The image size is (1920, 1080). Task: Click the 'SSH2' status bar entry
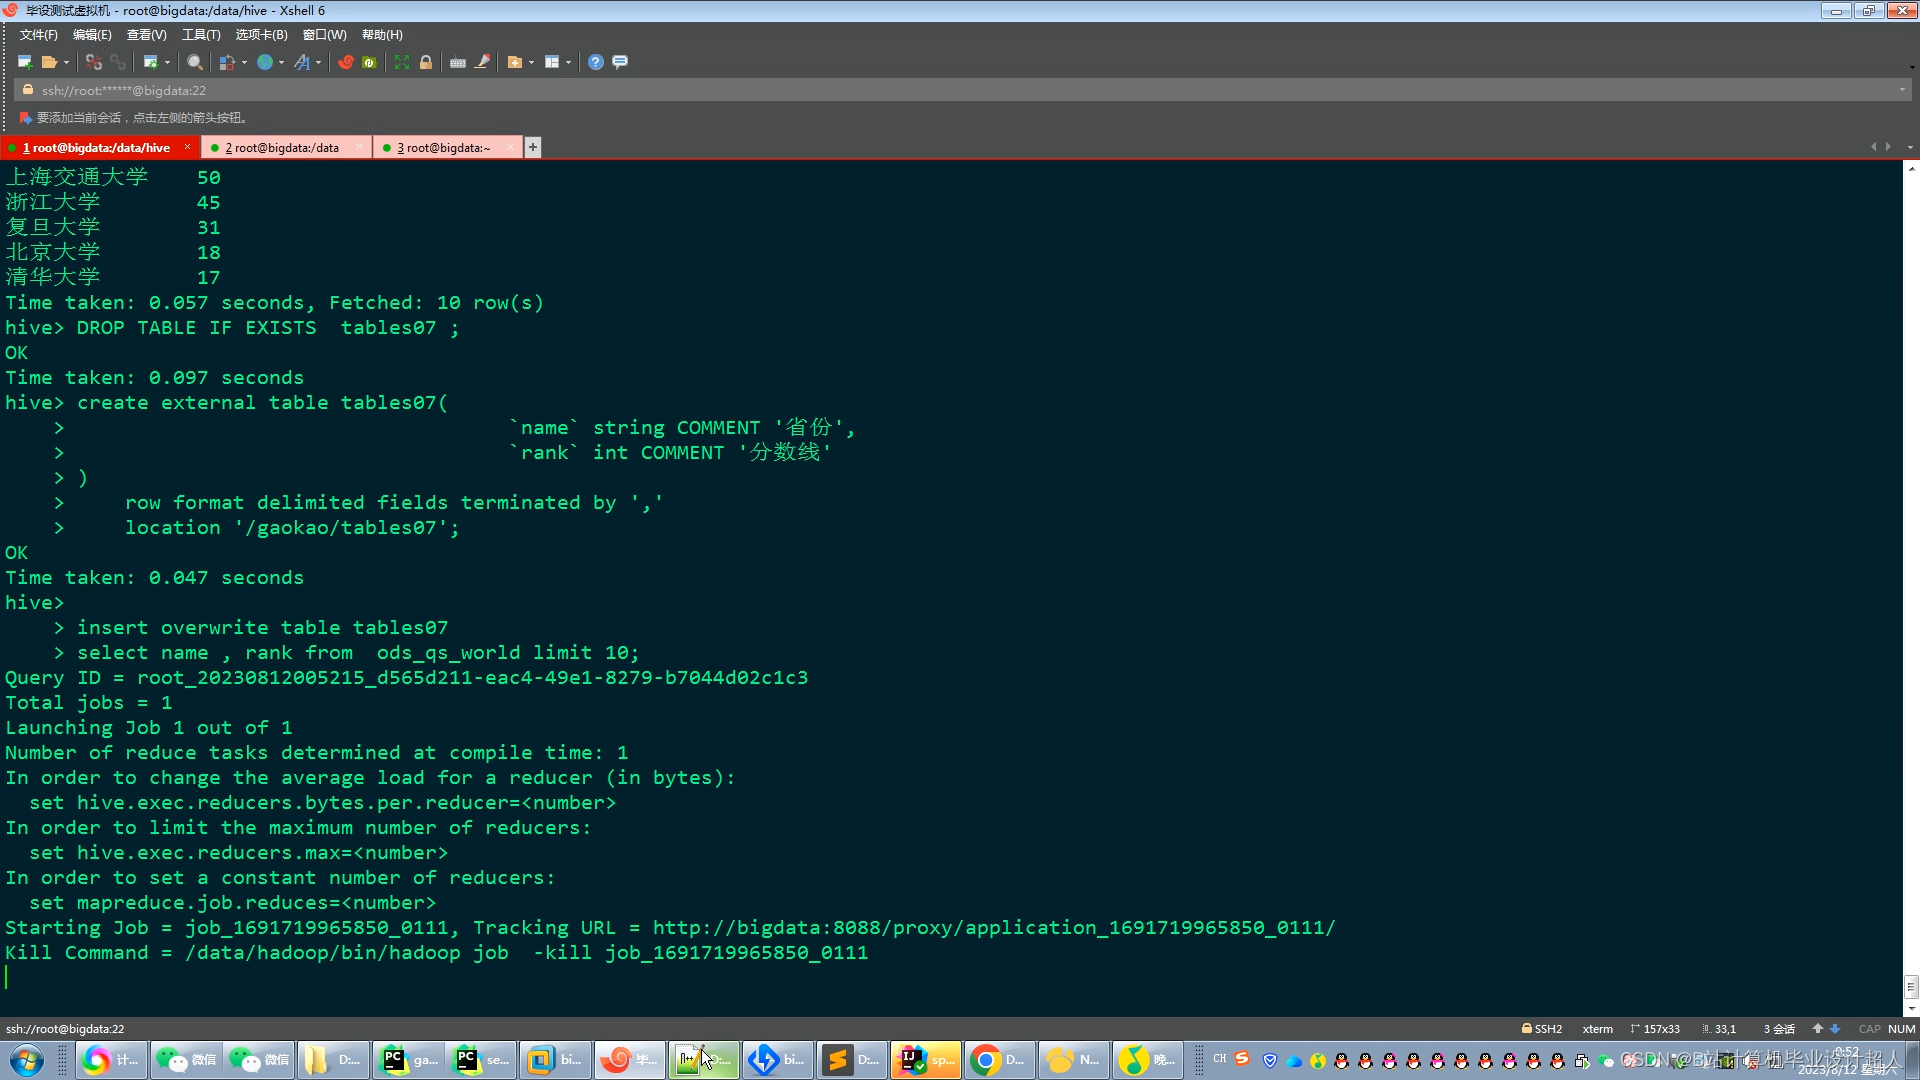point(1542,1029)
